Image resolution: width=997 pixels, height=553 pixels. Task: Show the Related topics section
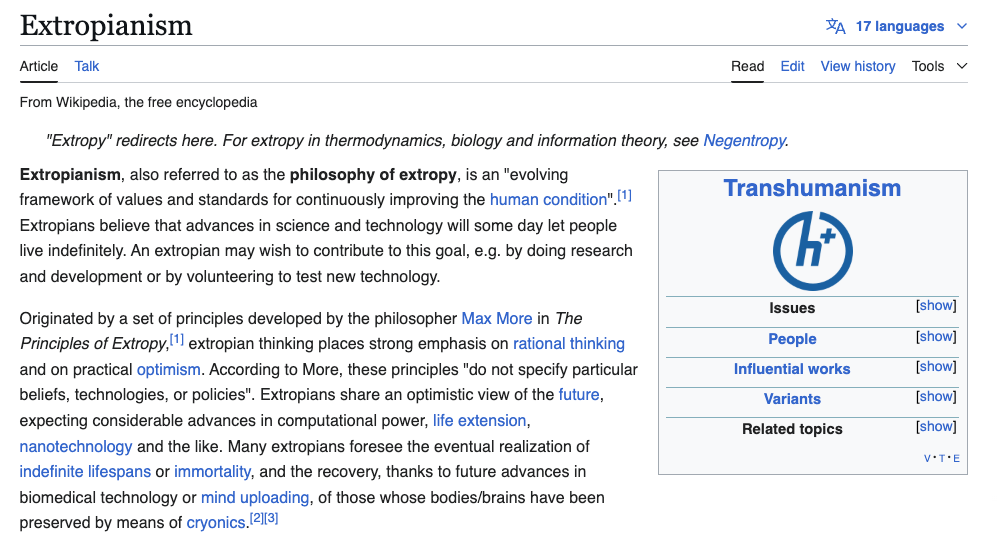pyautogui.click(x=936, y=427)
